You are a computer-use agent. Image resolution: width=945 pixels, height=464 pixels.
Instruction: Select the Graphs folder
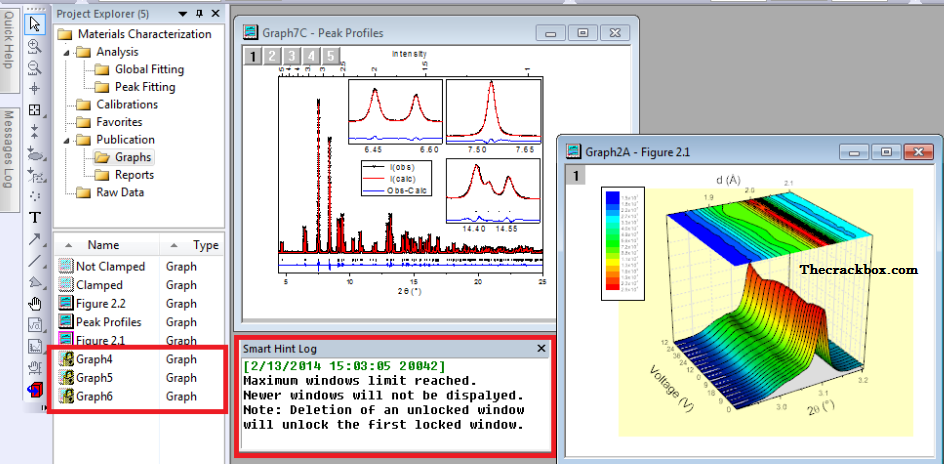(x=133, y=157)
